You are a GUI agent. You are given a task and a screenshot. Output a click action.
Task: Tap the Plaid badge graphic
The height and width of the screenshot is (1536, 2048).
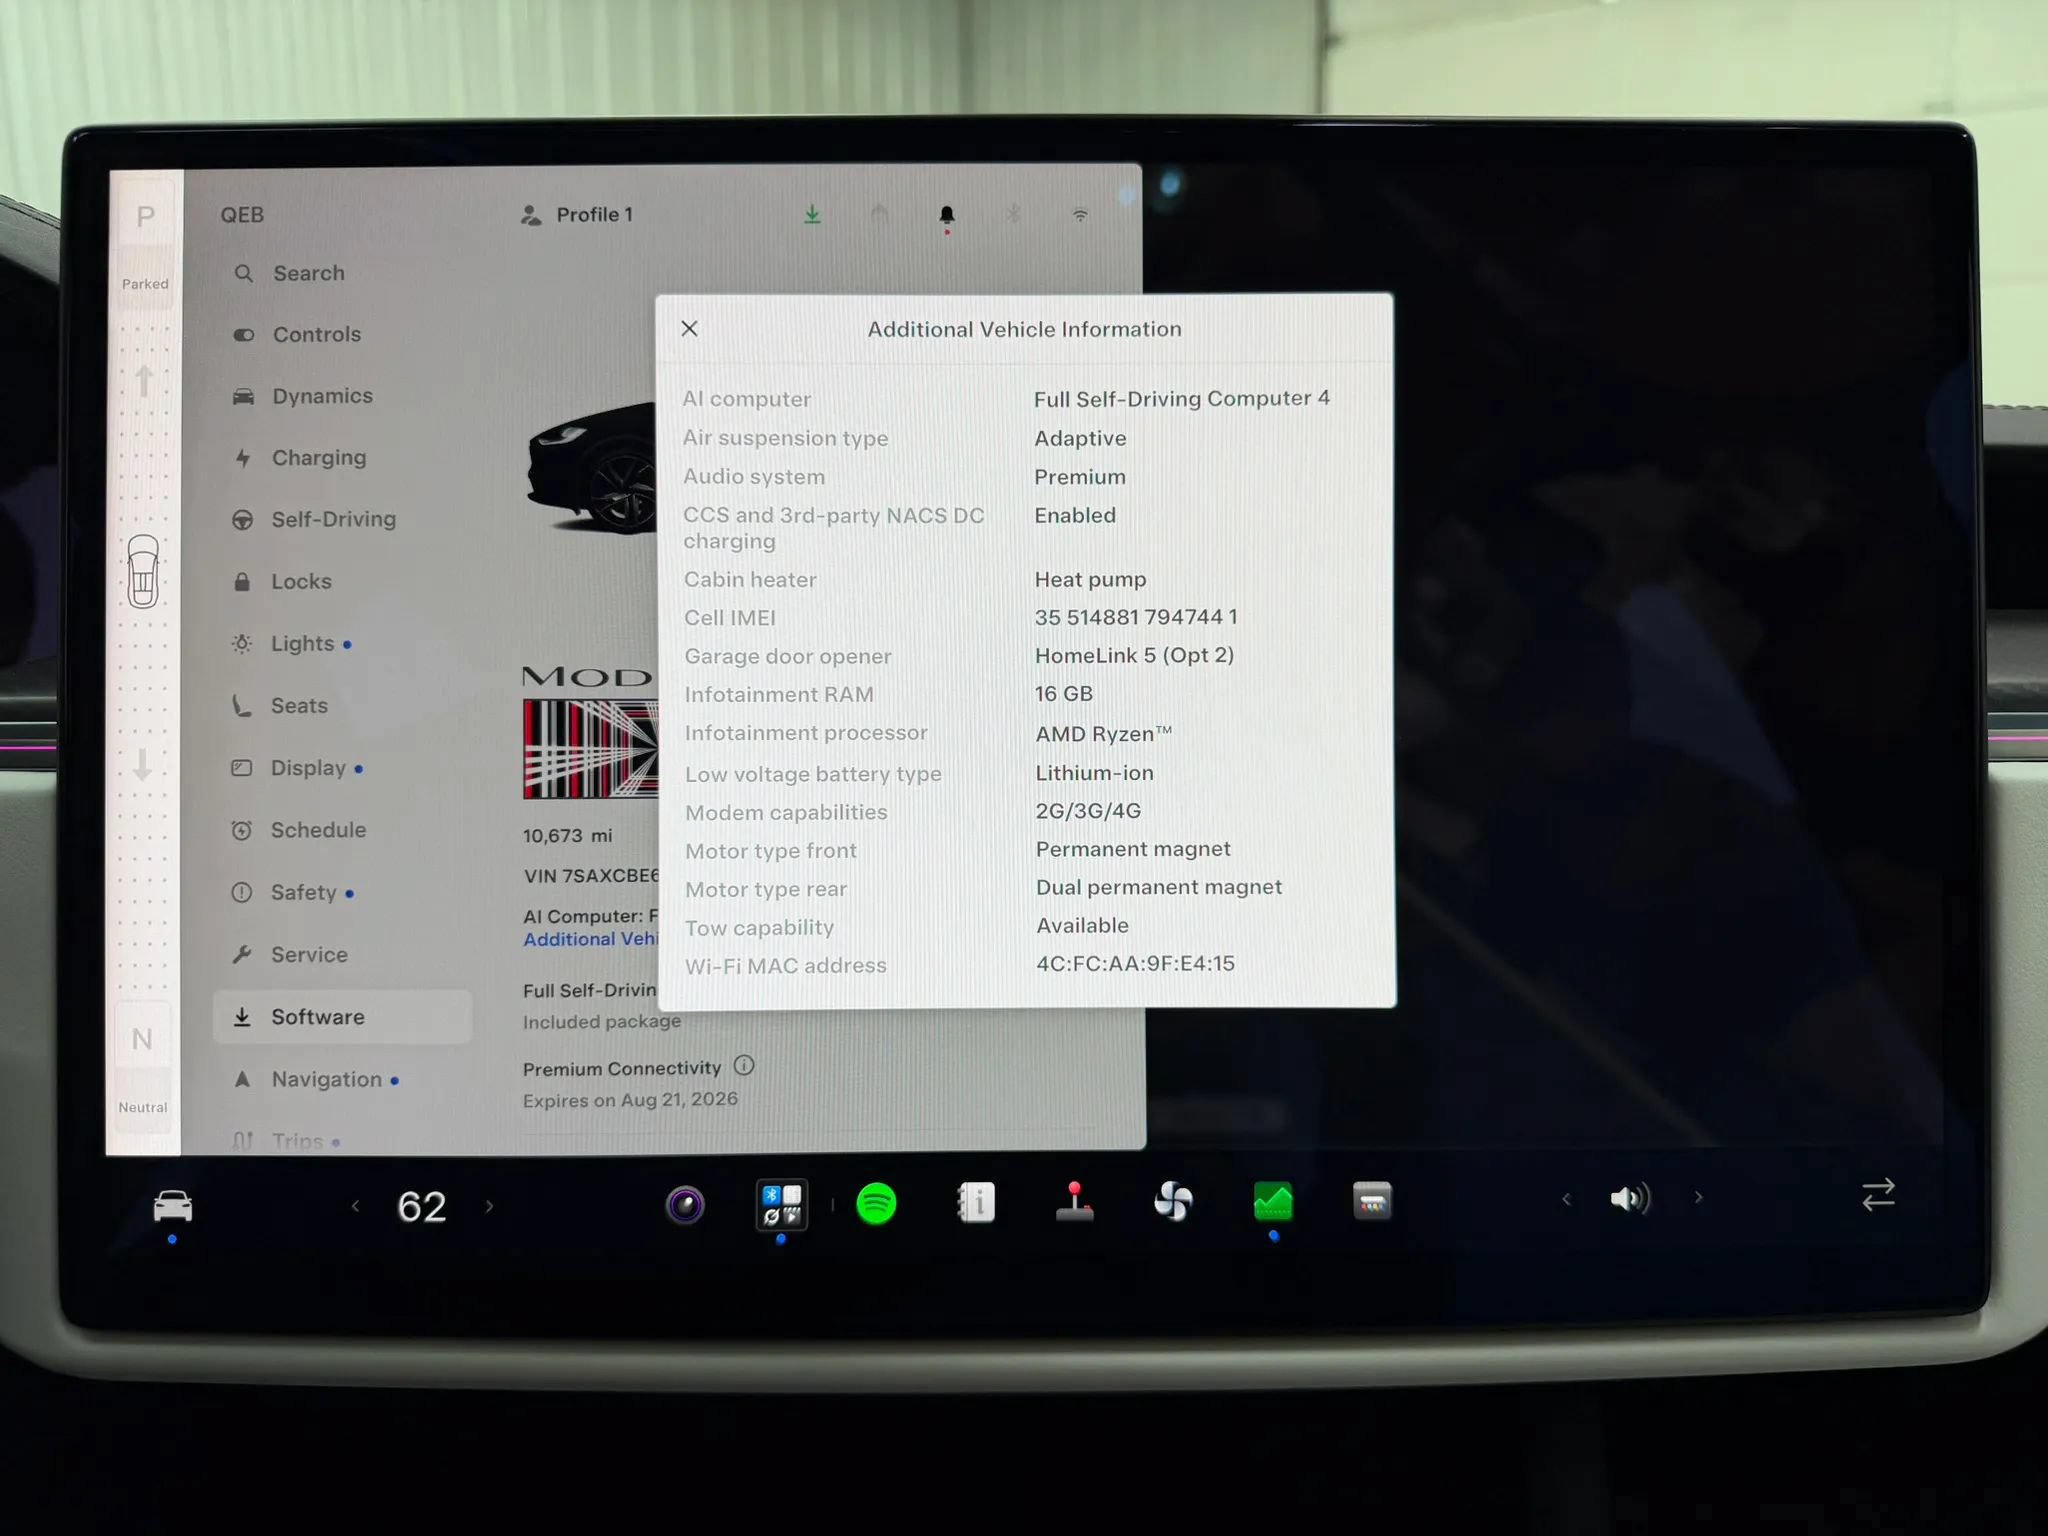pyautogui.click(x=590, y=748)
